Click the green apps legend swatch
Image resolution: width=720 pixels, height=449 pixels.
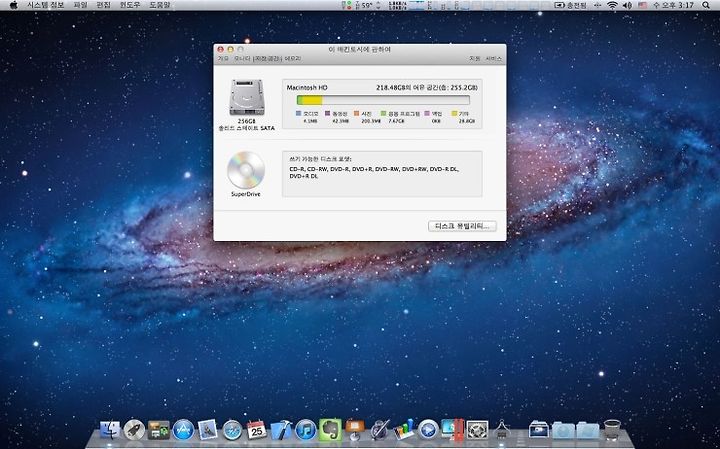[x=383, y=113]
